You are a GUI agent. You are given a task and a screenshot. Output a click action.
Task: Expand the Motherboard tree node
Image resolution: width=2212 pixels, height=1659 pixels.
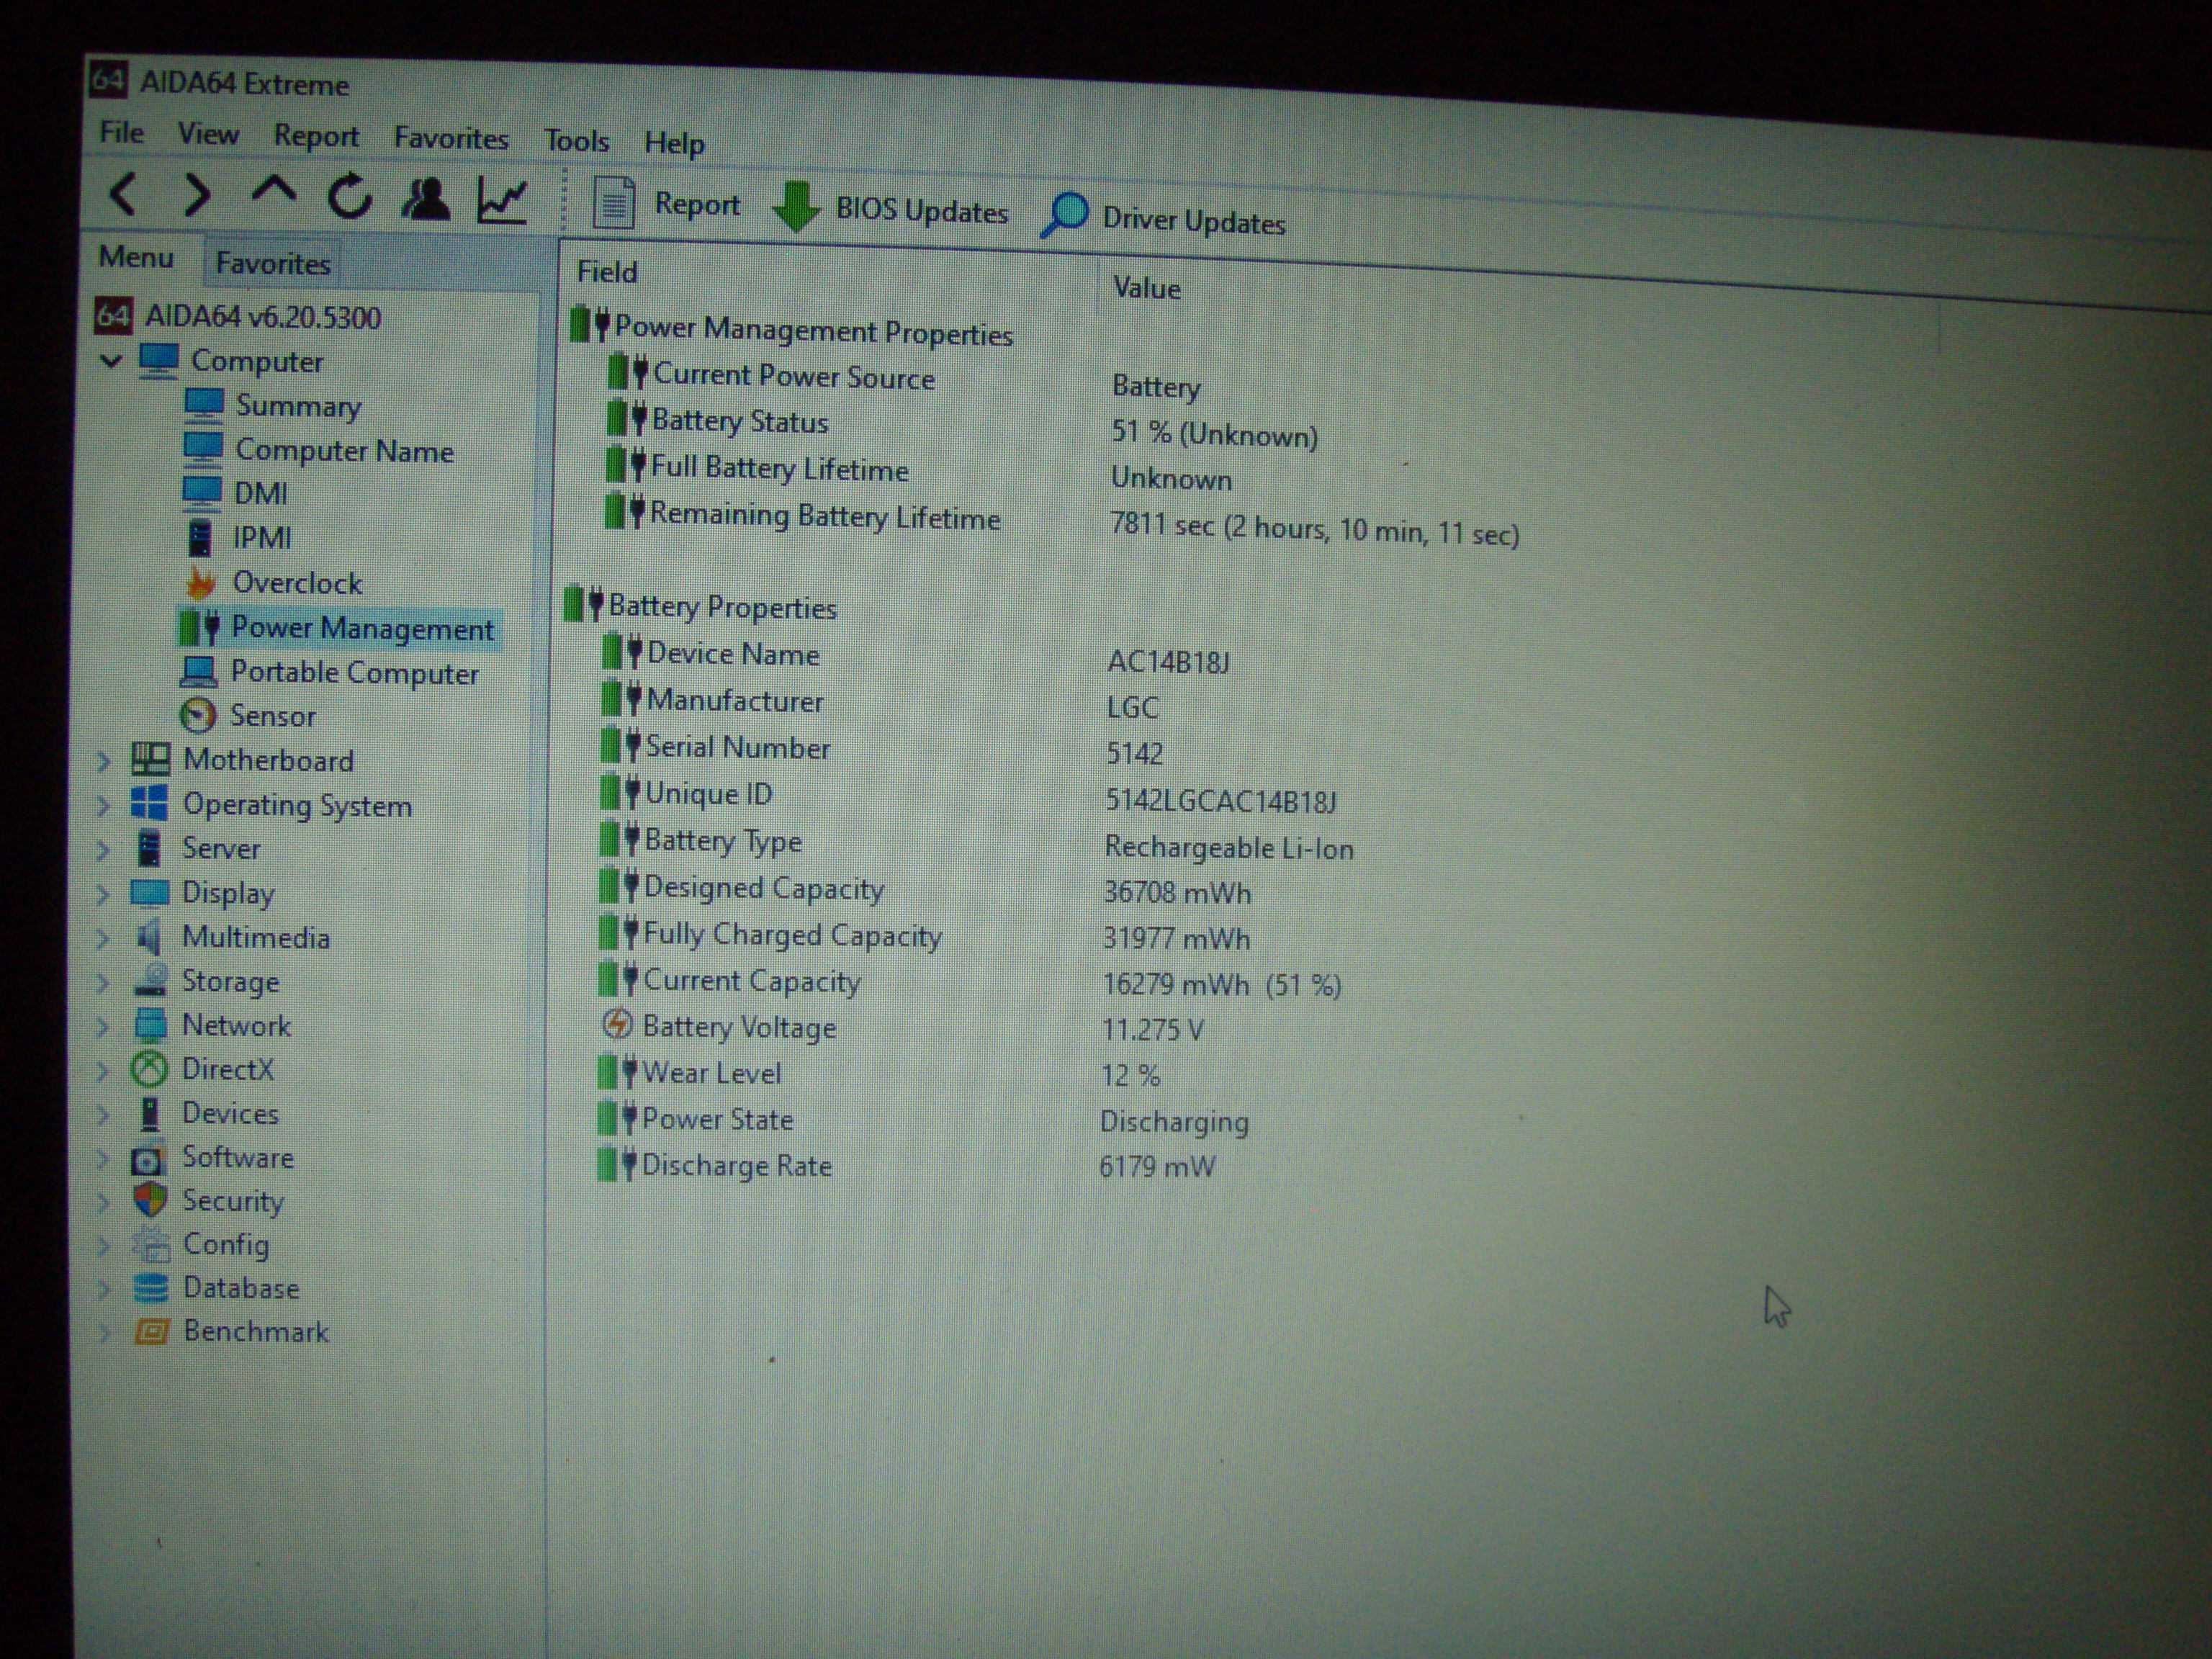coord(103,761)
